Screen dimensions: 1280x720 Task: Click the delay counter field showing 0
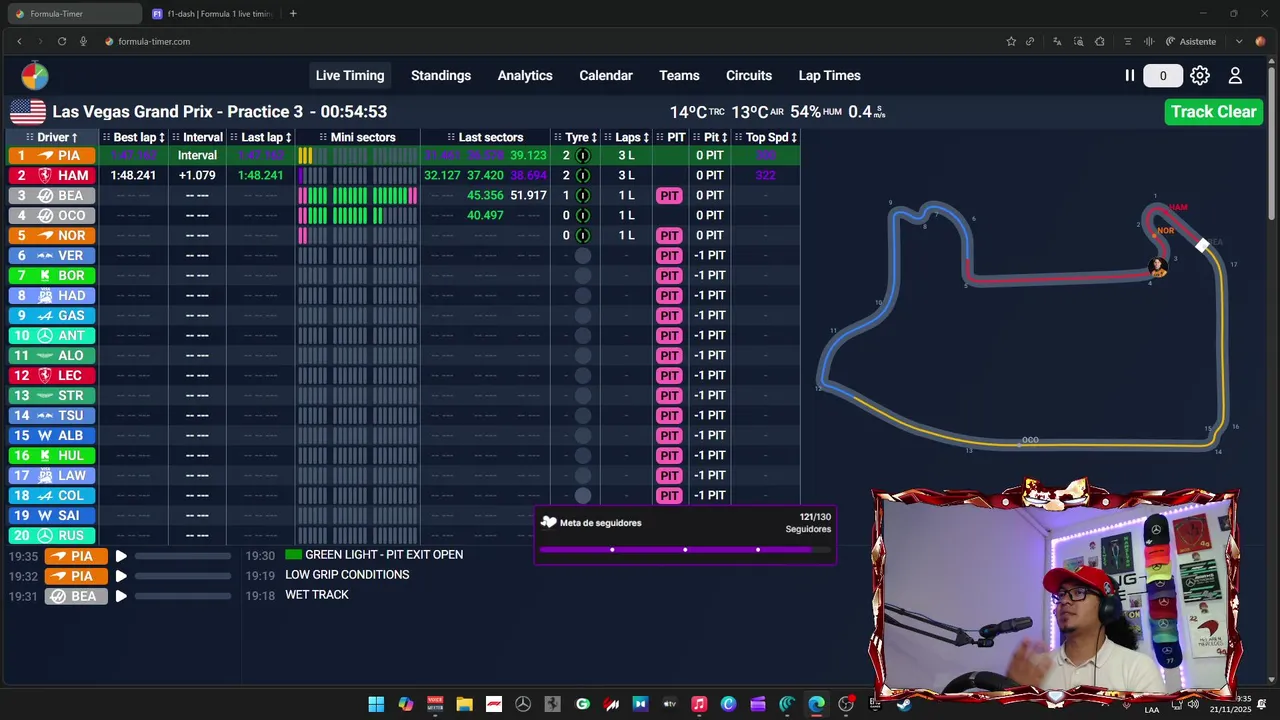point(1163,76)
